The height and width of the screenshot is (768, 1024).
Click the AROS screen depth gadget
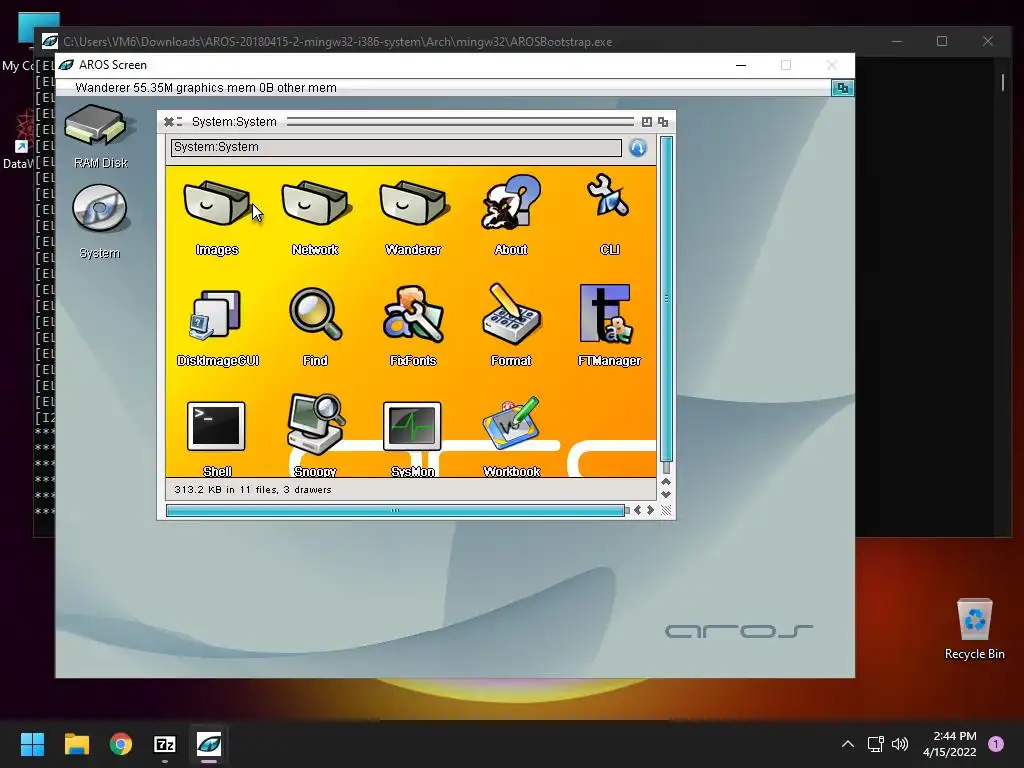(x=842, y=88)
